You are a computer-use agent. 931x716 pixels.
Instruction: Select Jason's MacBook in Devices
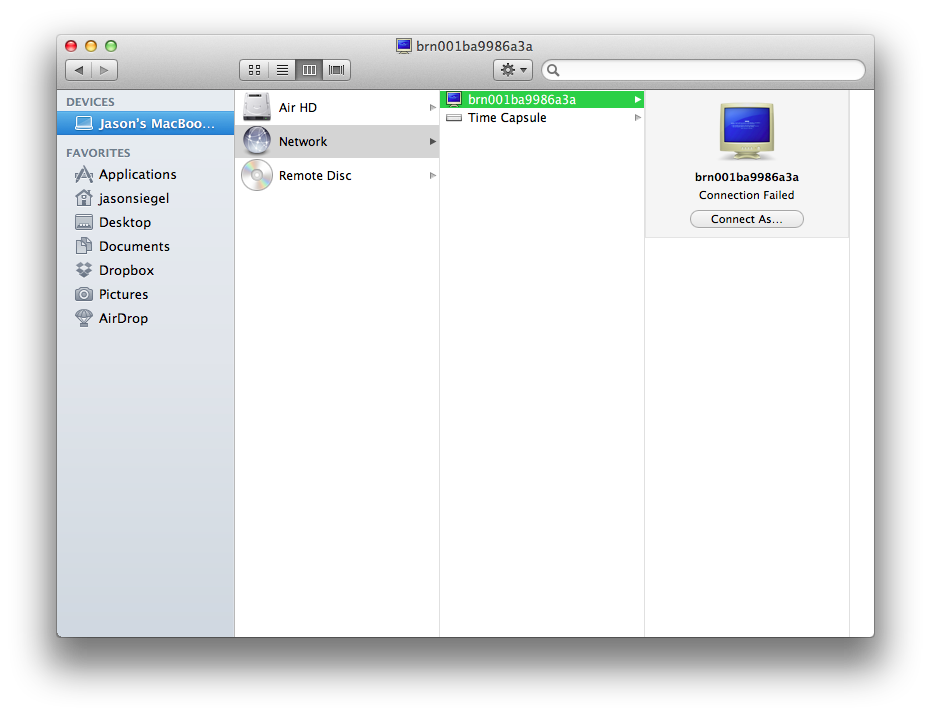tap(145, 123)
